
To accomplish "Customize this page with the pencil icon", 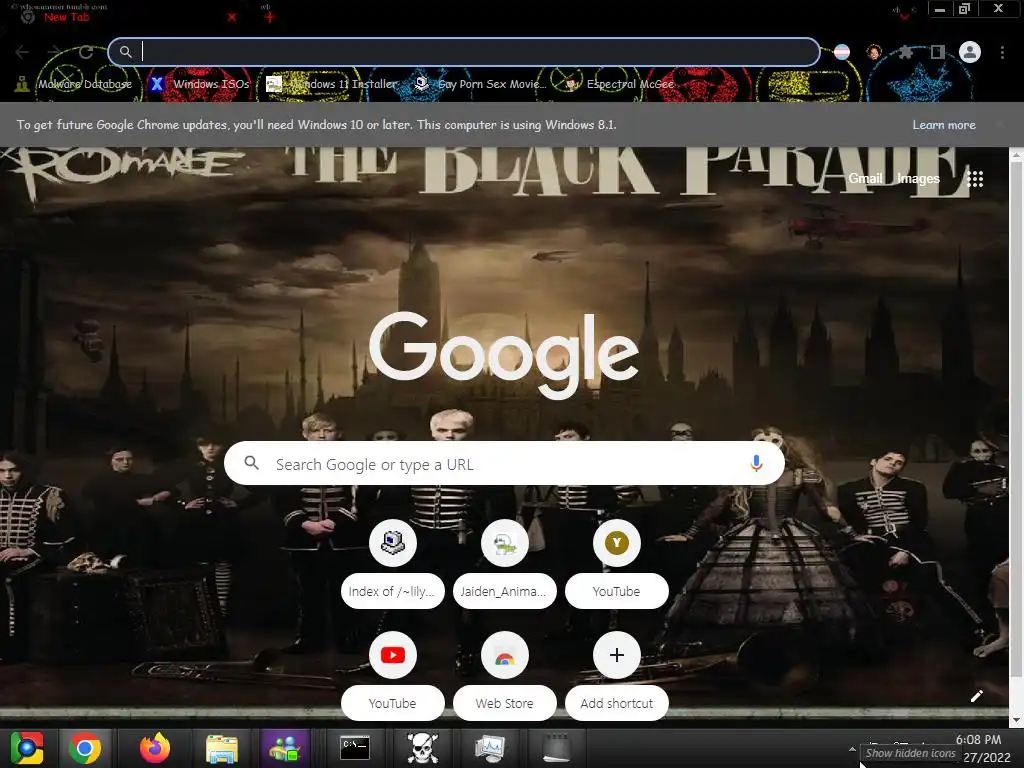I will 976,696.
